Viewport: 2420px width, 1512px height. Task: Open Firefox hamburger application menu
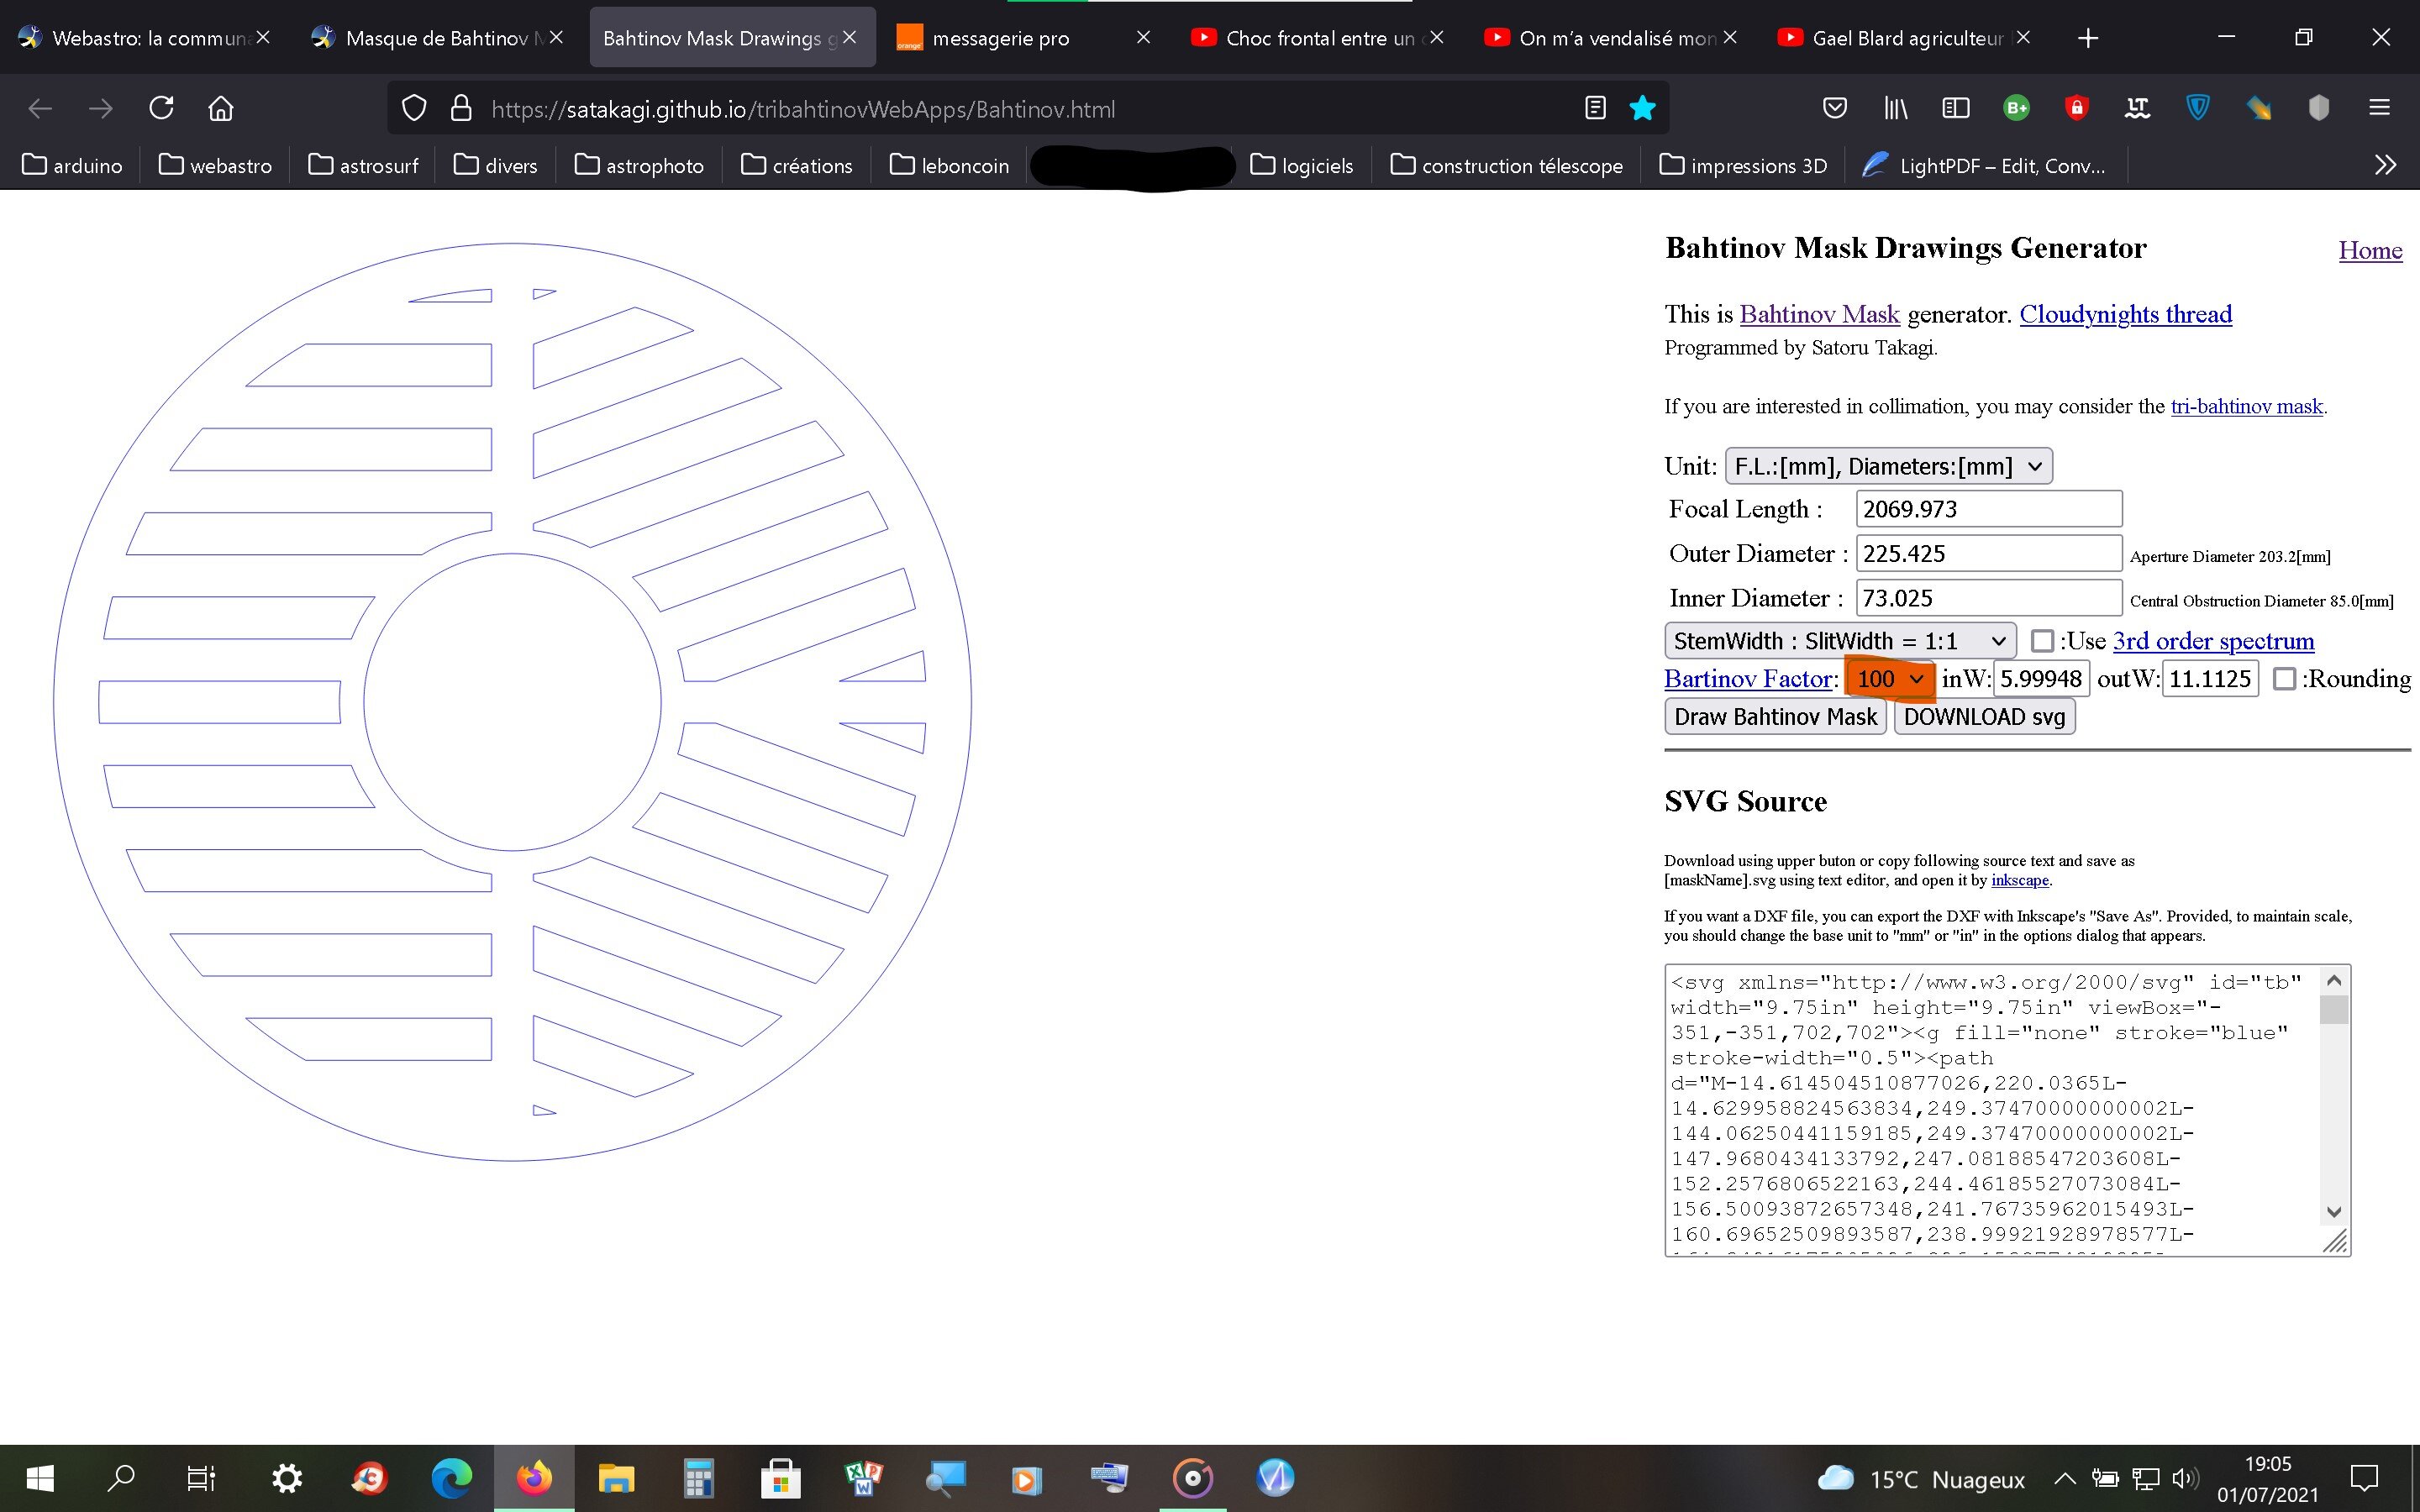[x=2379, y=108]
